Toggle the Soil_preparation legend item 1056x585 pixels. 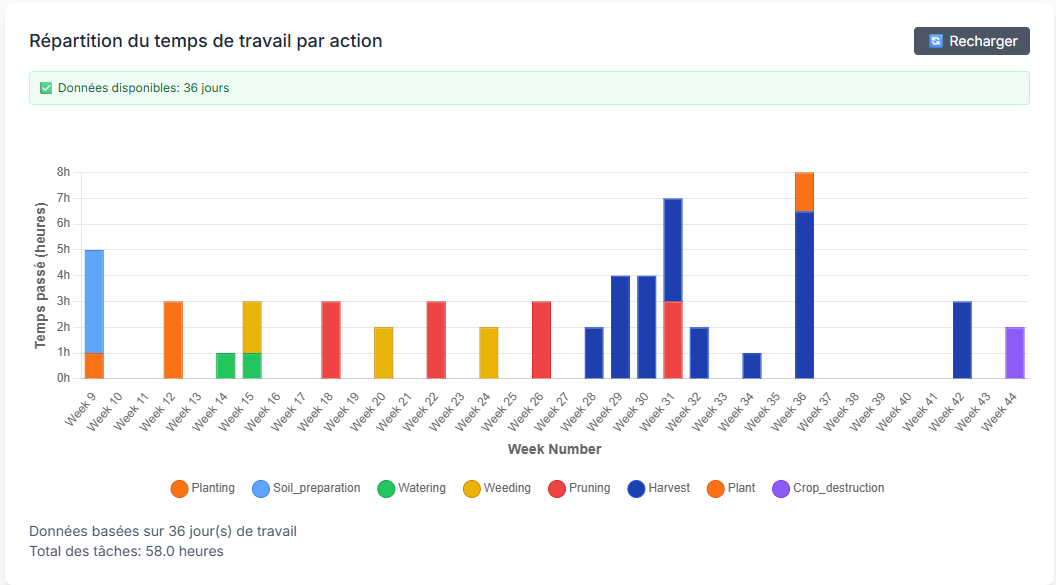pyautogui.click(x=306, y=488)
